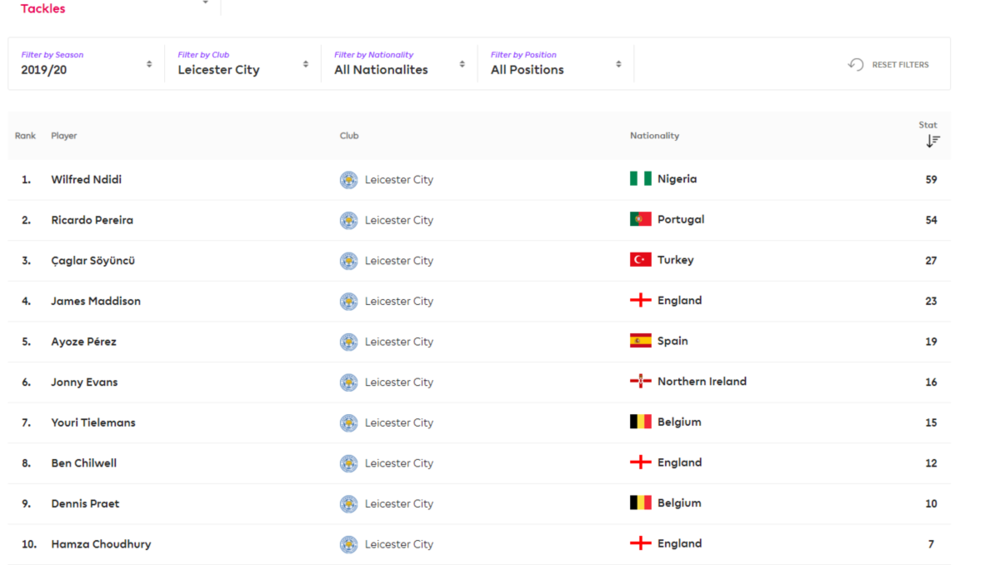Click the Northern Ireland flag icon
This screenshot has width=1000, height=565.
pyautogui.click(x=640, y=381)
